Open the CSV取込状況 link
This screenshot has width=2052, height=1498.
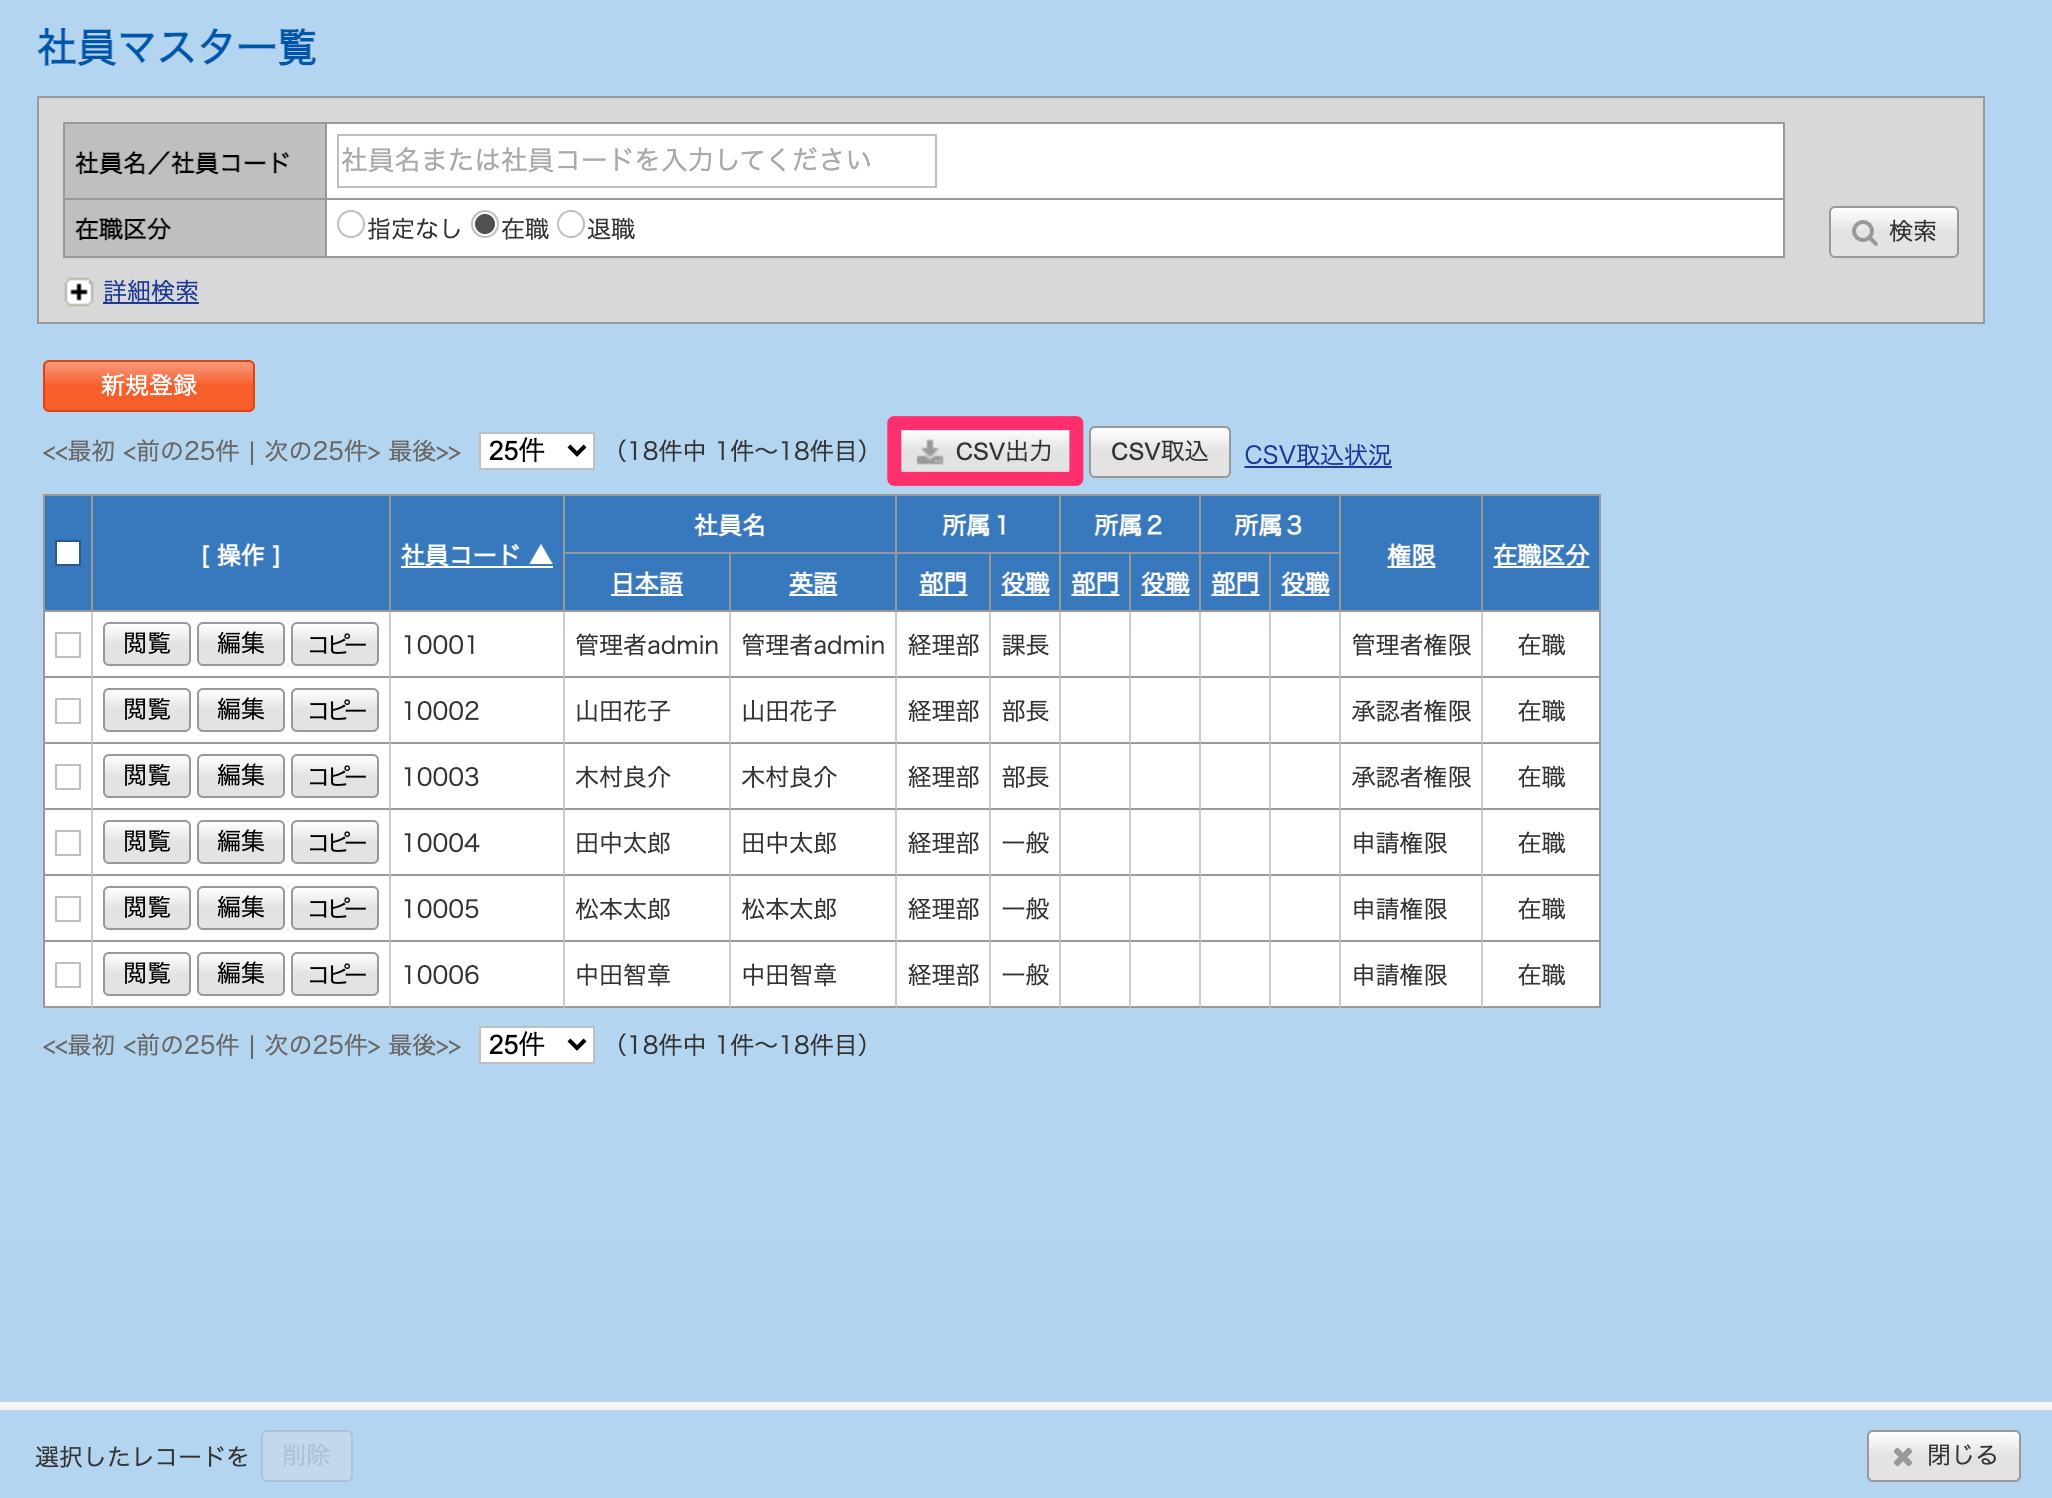click(x=1317, y=455)
